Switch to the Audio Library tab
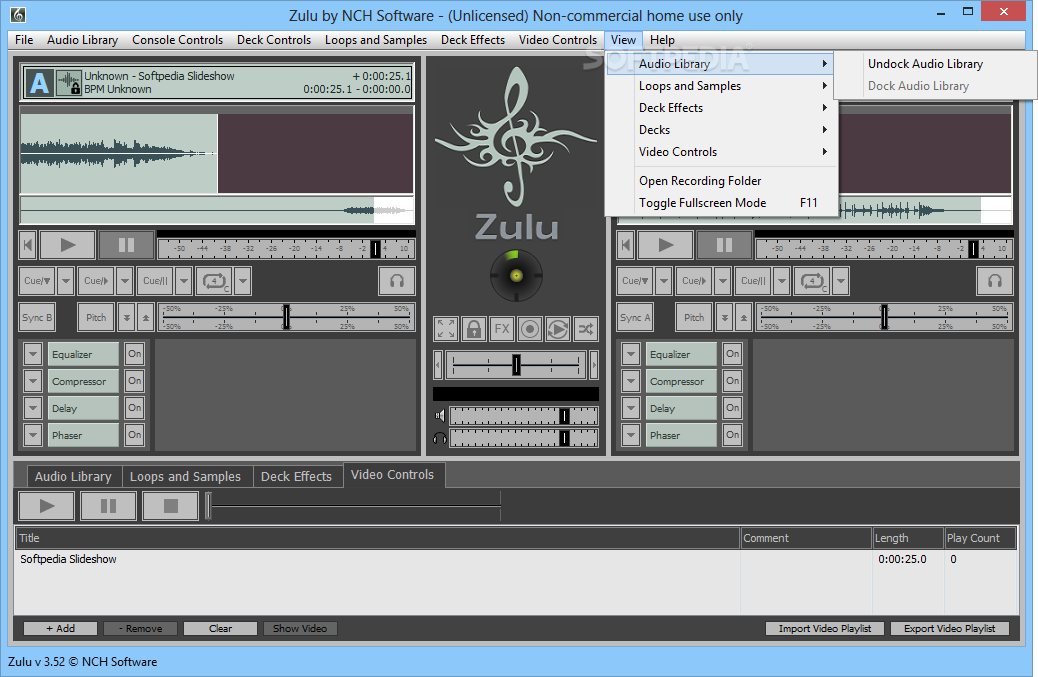The image size is (1038, 677). point(73,476)
